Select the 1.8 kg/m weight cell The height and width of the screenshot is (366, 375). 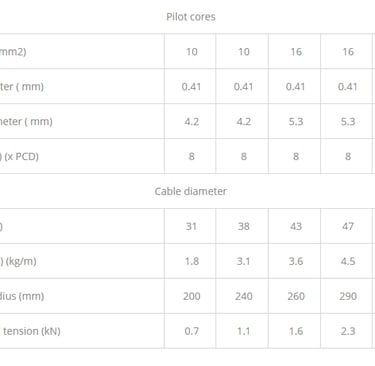[x=191, y=261]
